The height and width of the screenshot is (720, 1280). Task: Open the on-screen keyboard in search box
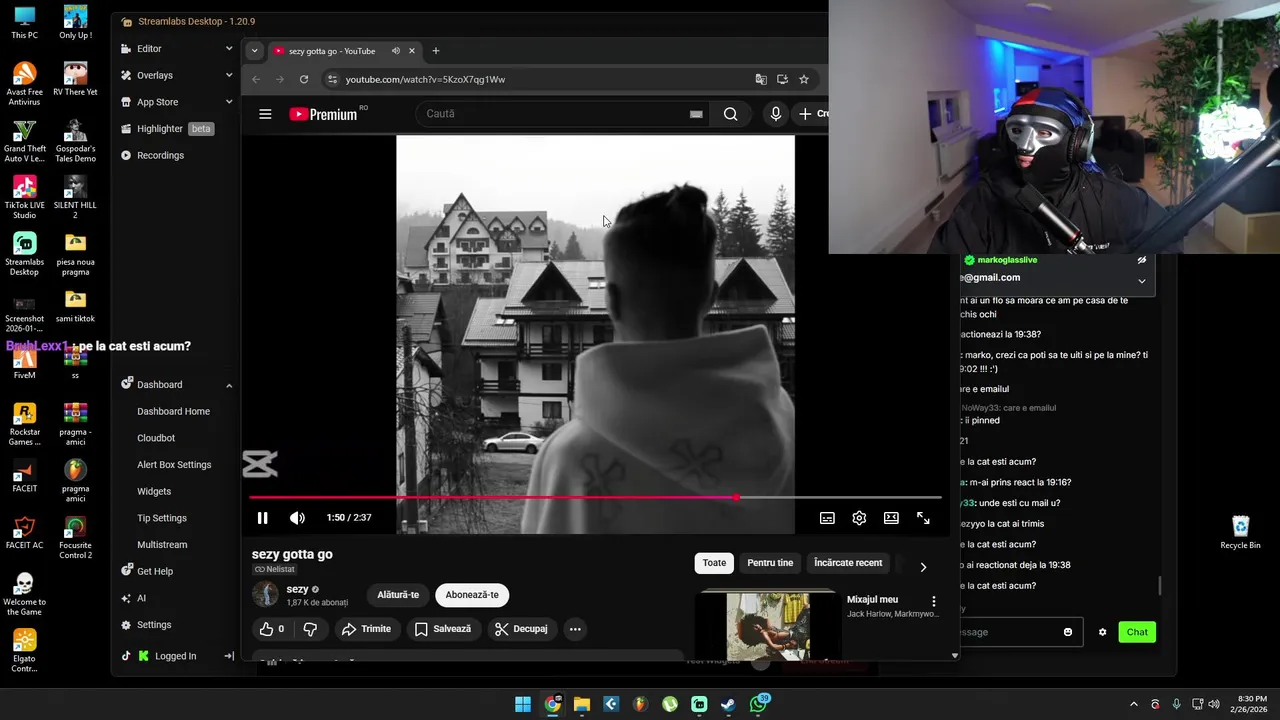tap(696, 114)
